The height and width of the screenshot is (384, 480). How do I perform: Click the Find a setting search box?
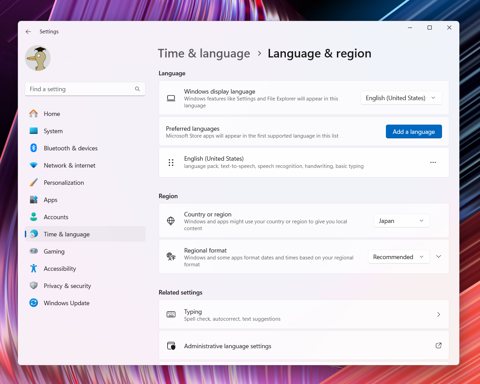(x=85, y=89)
